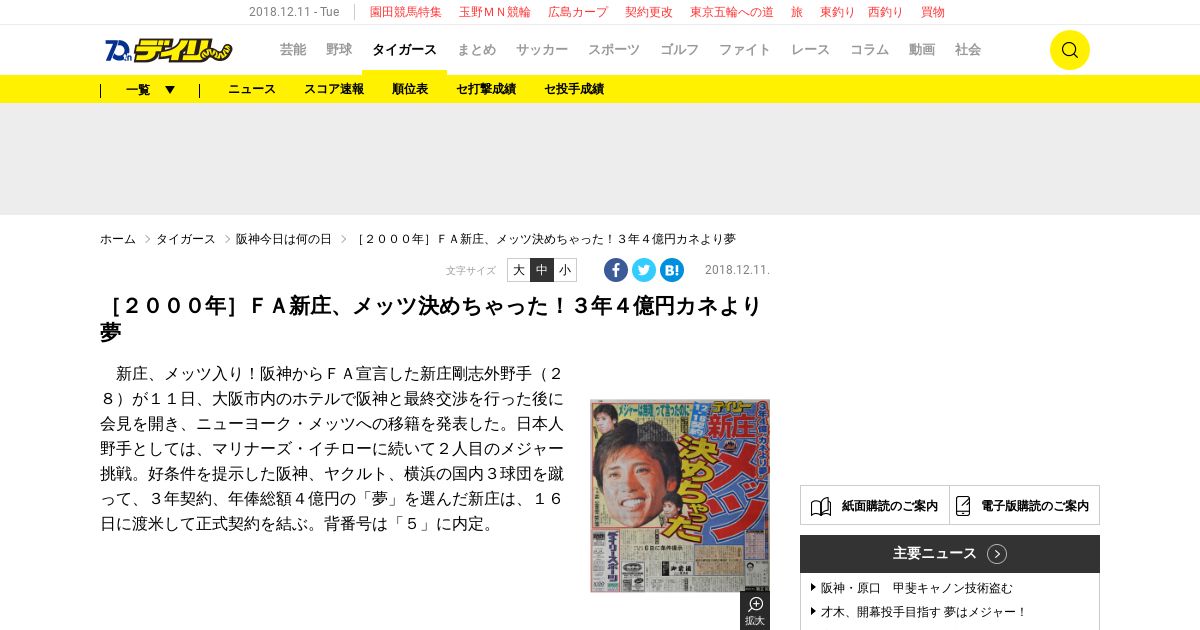Click 紙面購読のご案内 button
The height and width of the screenshot is (630, 1200).
(875, 505)
